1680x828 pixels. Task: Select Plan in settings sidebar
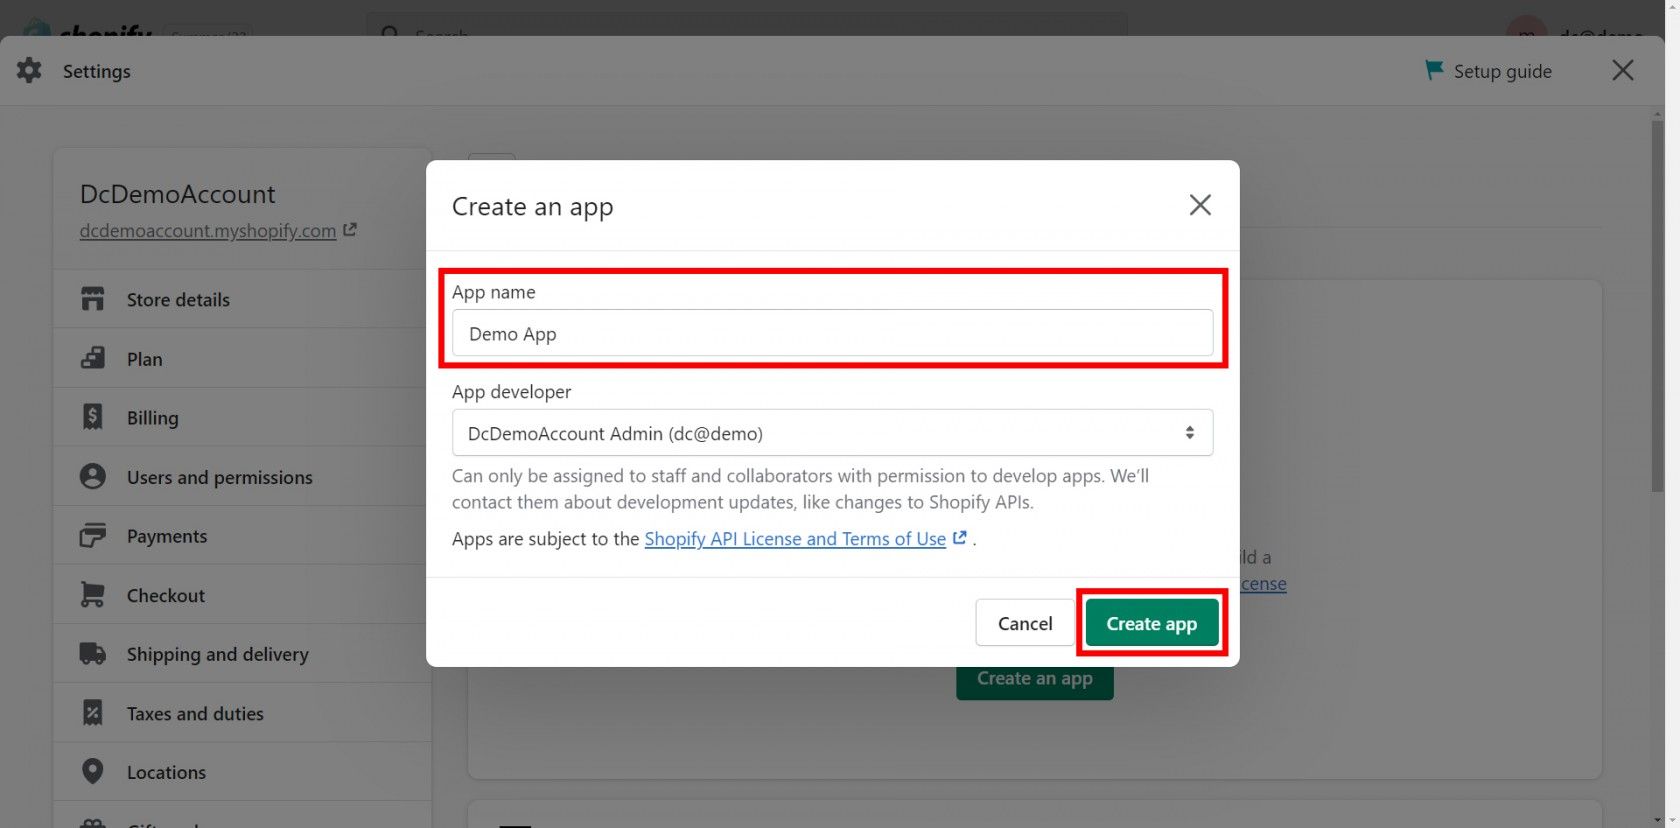[144, 359]
